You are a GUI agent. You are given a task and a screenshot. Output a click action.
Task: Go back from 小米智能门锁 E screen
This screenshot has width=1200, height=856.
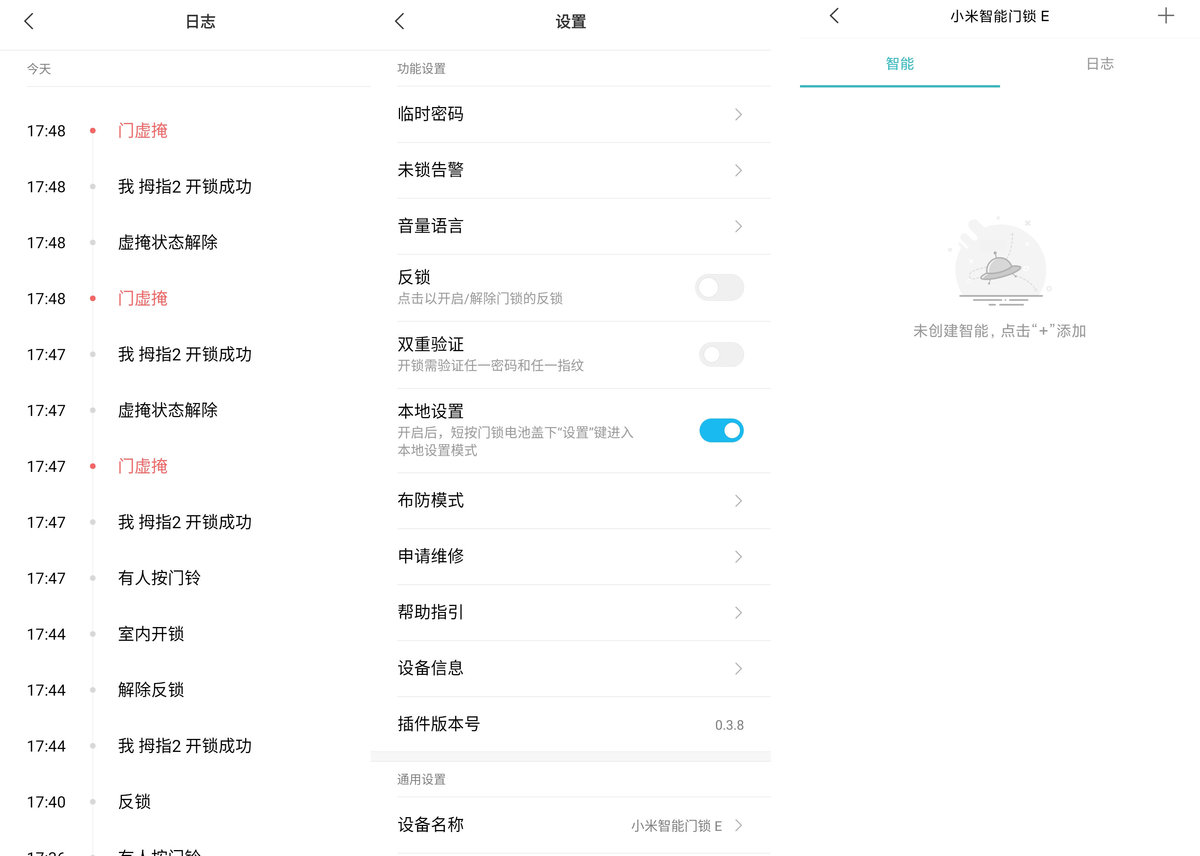[834, 16]
